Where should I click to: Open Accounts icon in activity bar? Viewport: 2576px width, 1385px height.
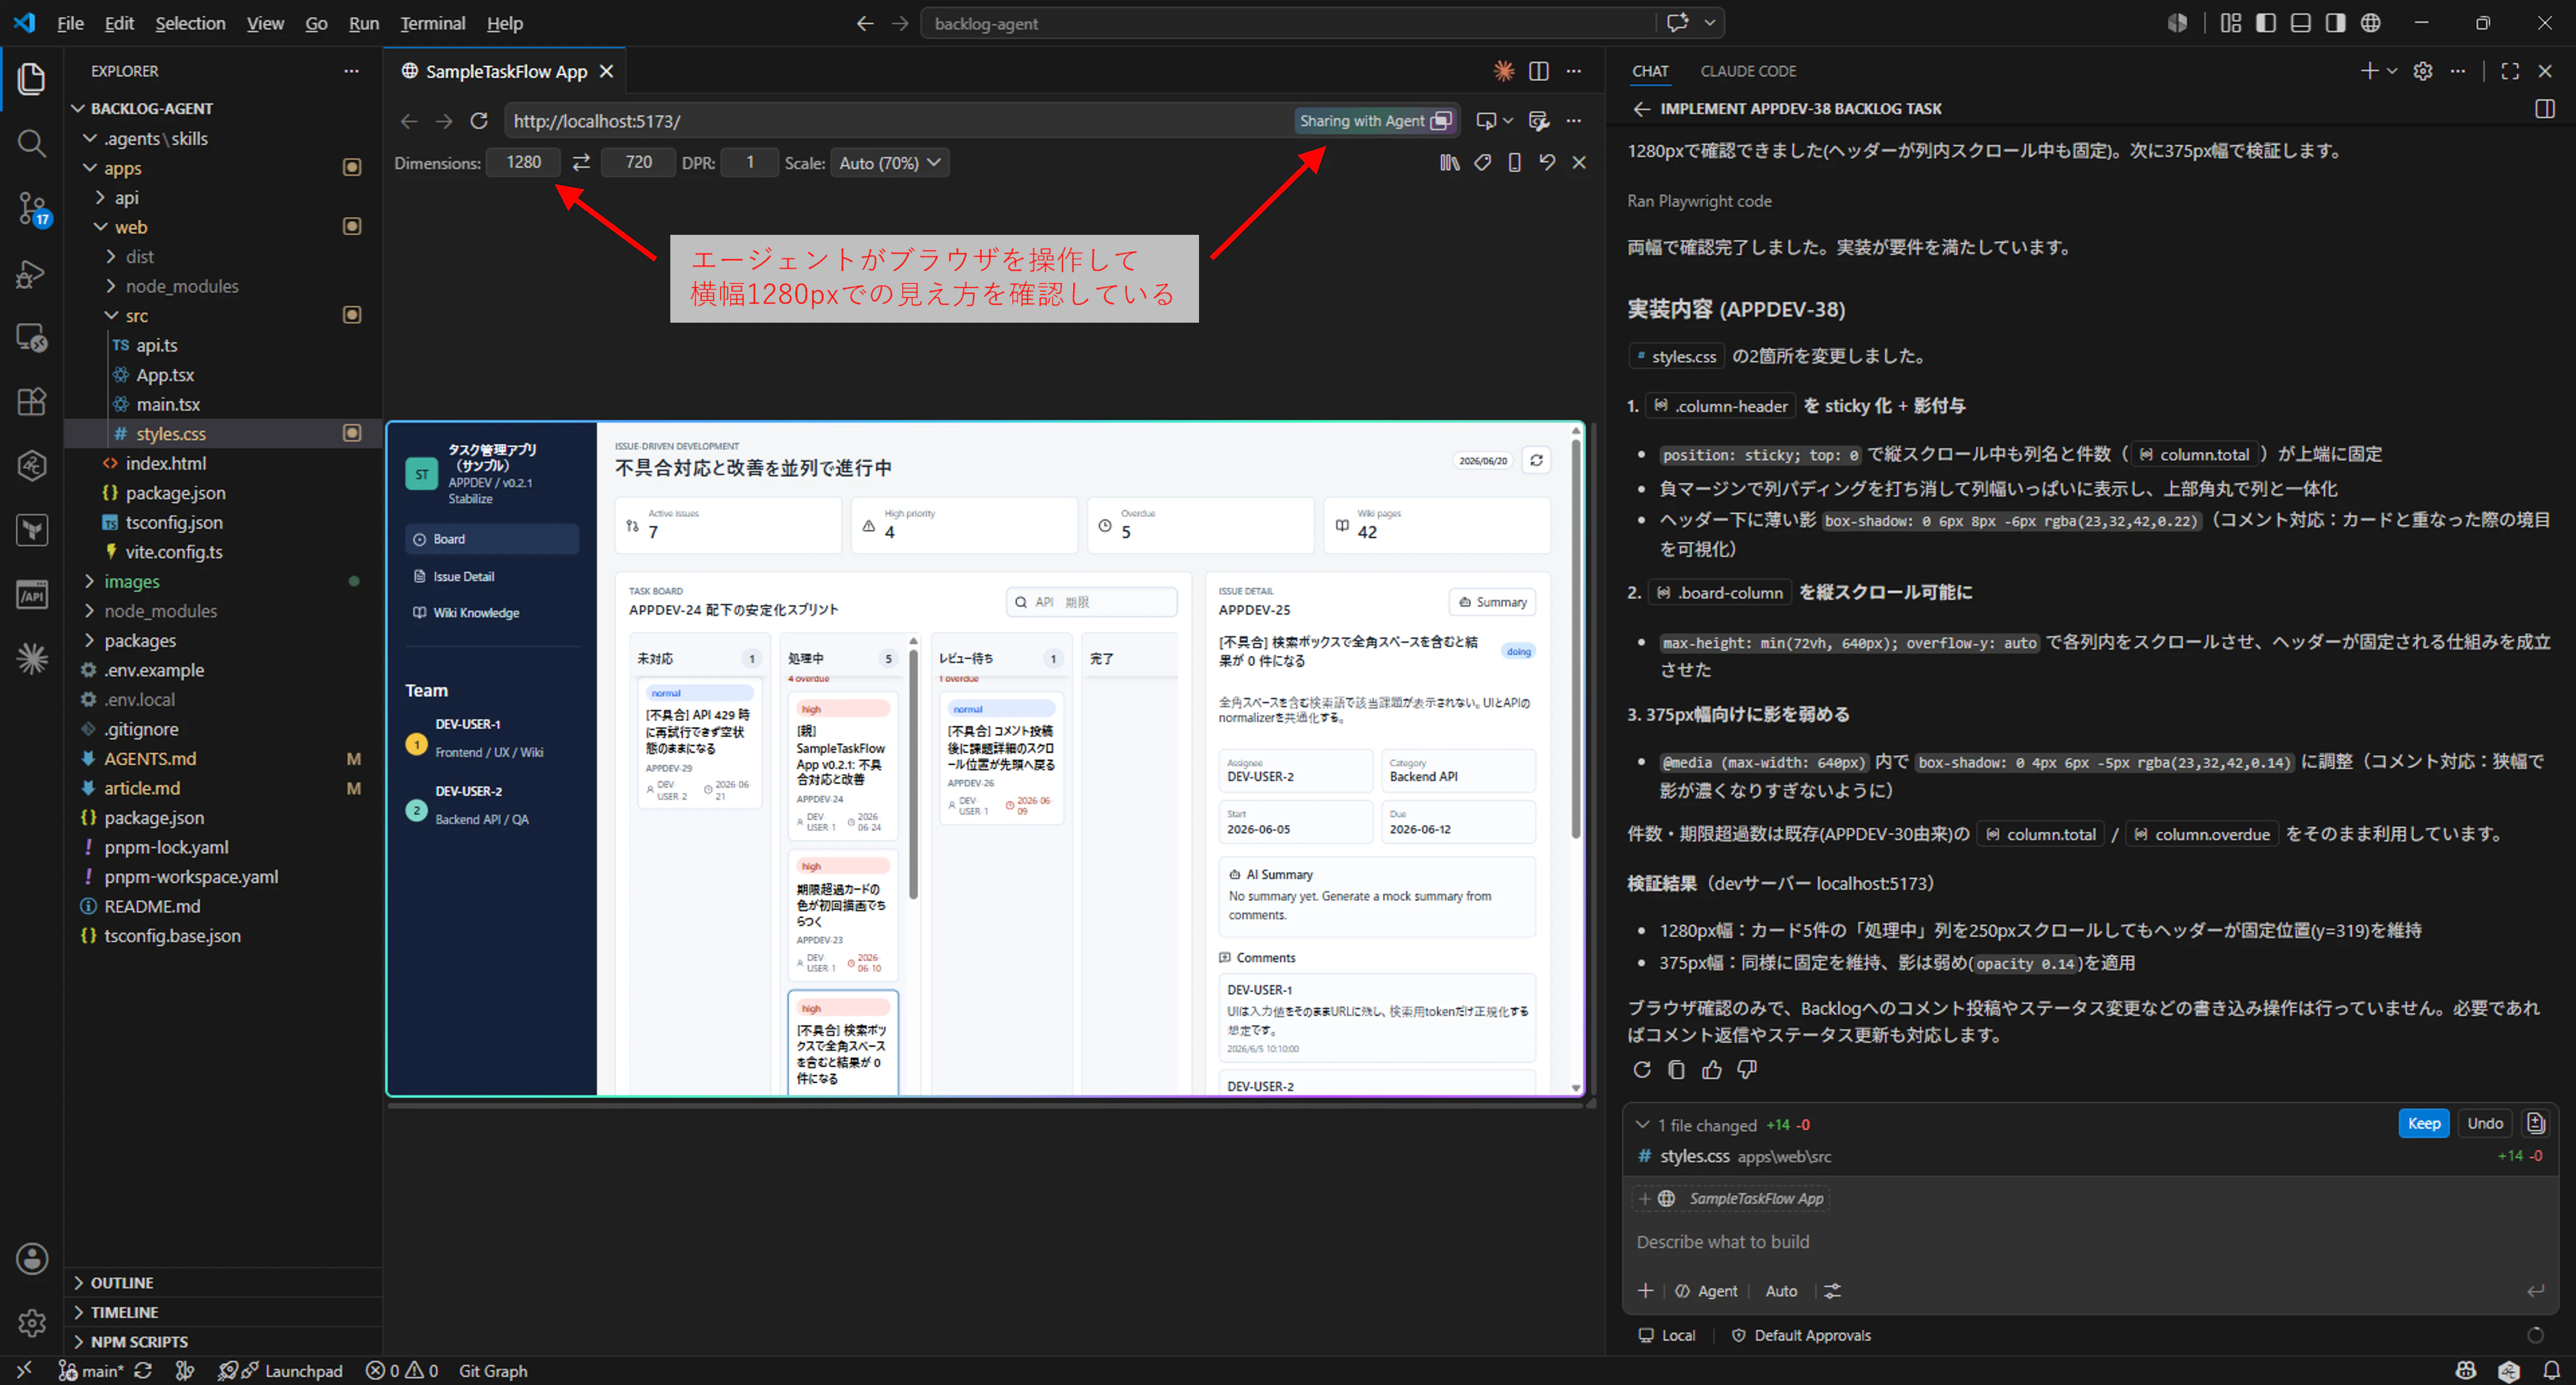32,1259
